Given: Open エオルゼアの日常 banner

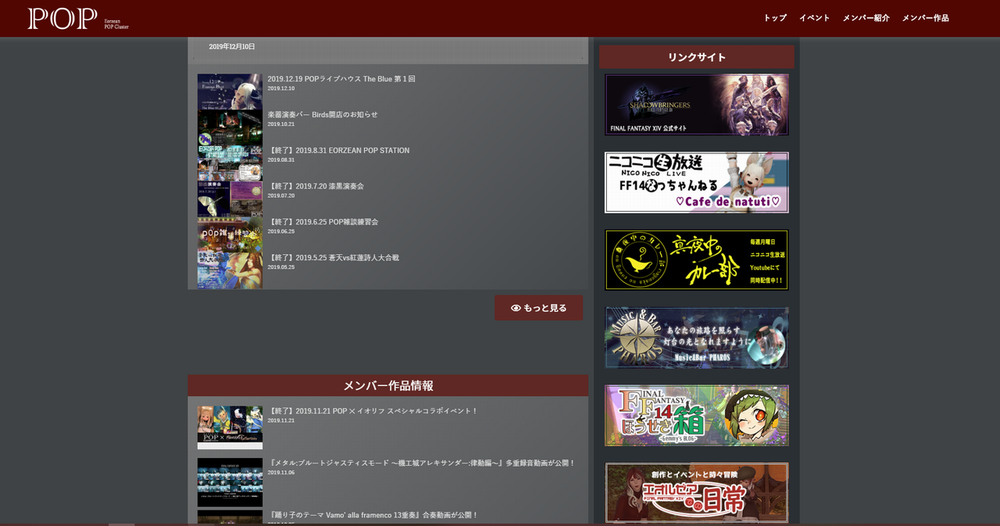Looking at the screenshot, I should [696, 493].
